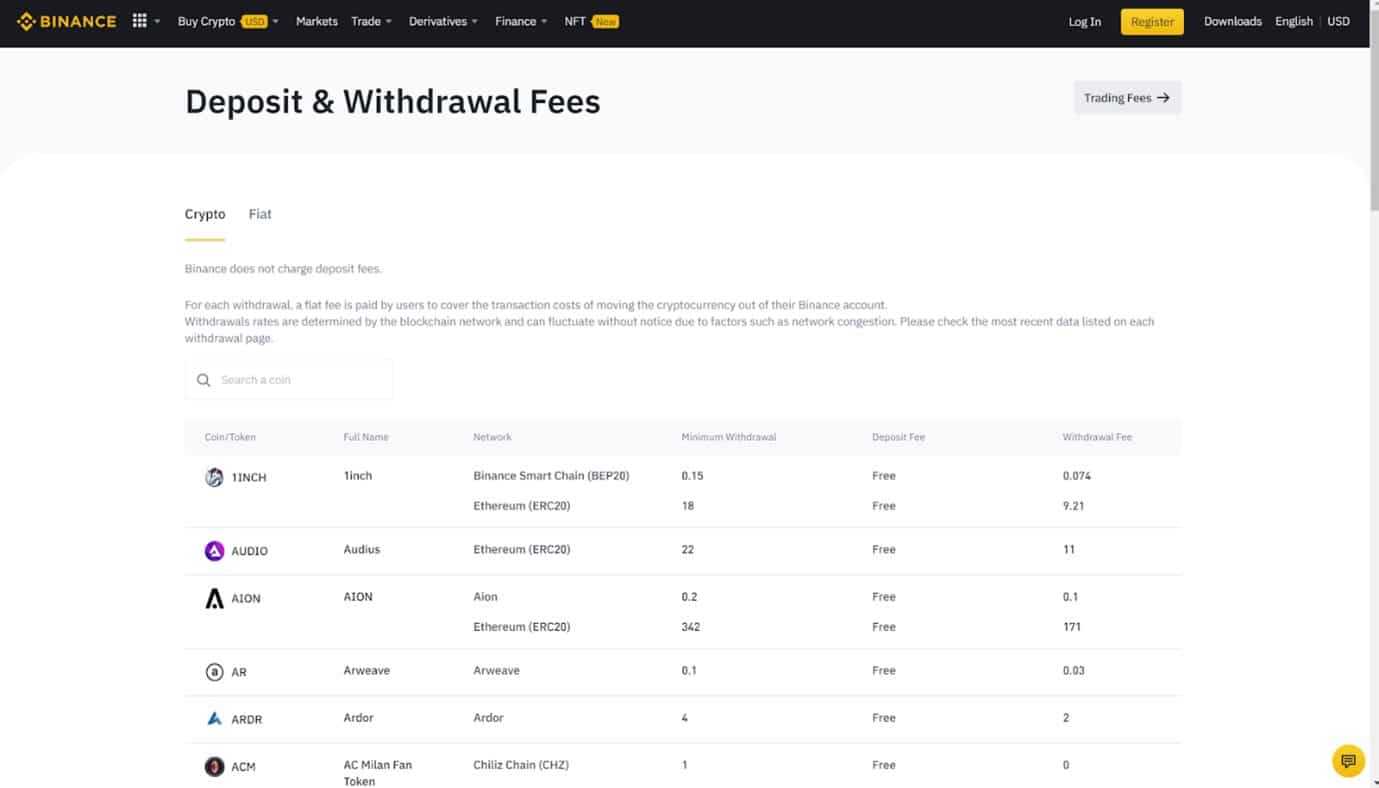The width and height of the screenshot is (1379, 788).
Task: Switch to the Fiat tab
Action: [x=259, y=214]
